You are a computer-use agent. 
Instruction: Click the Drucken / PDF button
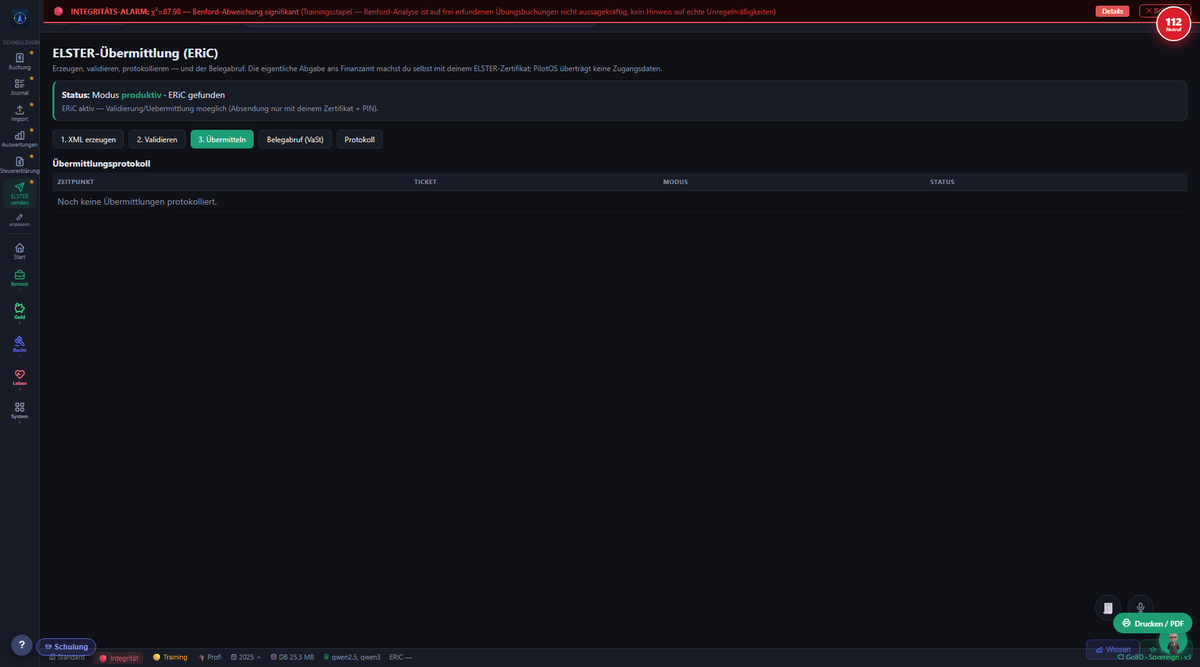tap(1152, 623)
